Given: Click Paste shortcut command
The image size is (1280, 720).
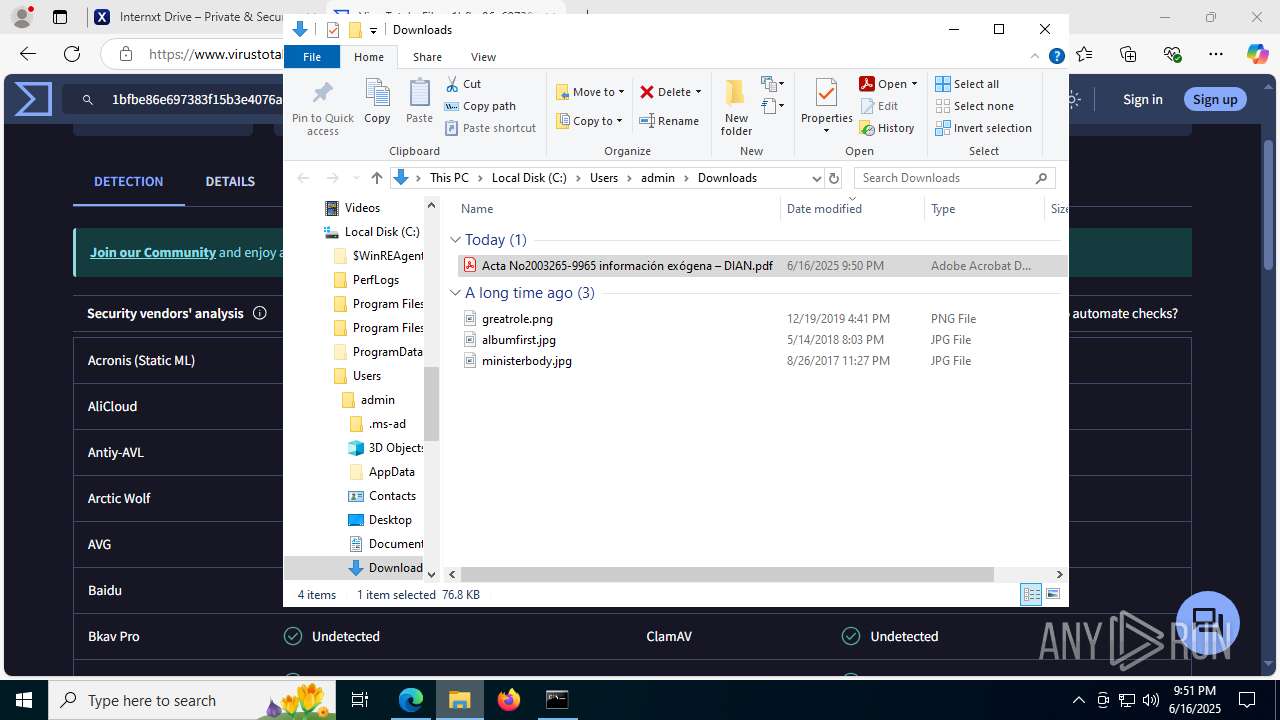Looking at the screenshot, I should coord(490,128).
